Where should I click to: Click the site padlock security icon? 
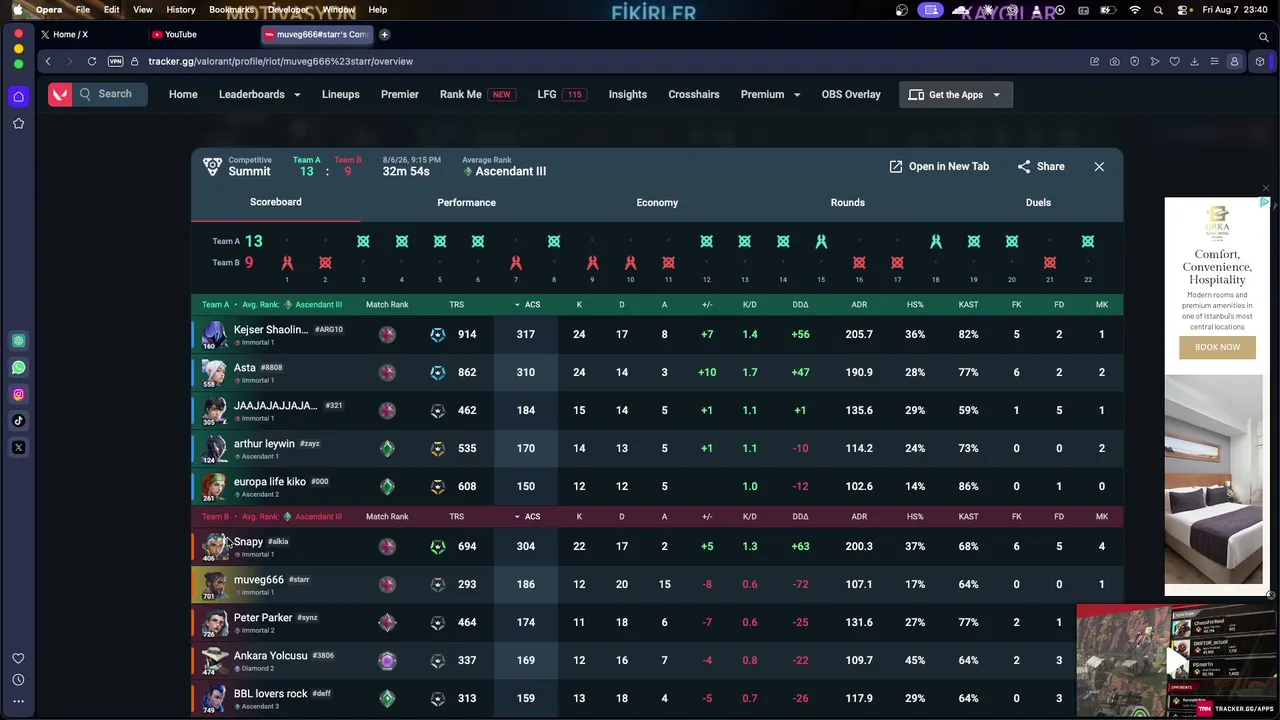point(135,61)
